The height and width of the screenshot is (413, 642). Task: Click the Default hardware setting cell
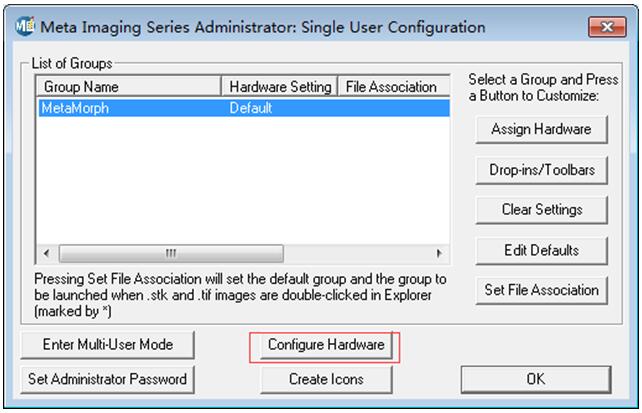pos(250,107)
